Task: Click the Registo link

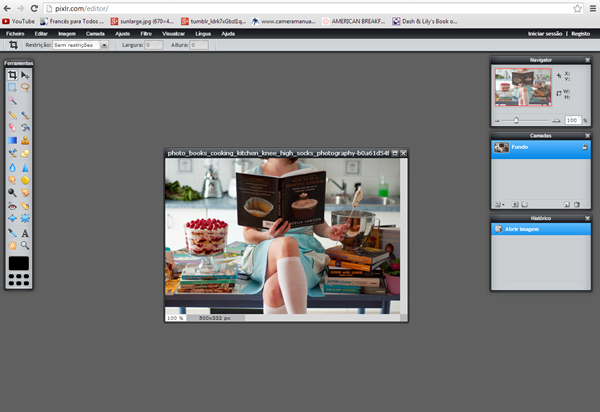Action: click(x=582, y=33)
